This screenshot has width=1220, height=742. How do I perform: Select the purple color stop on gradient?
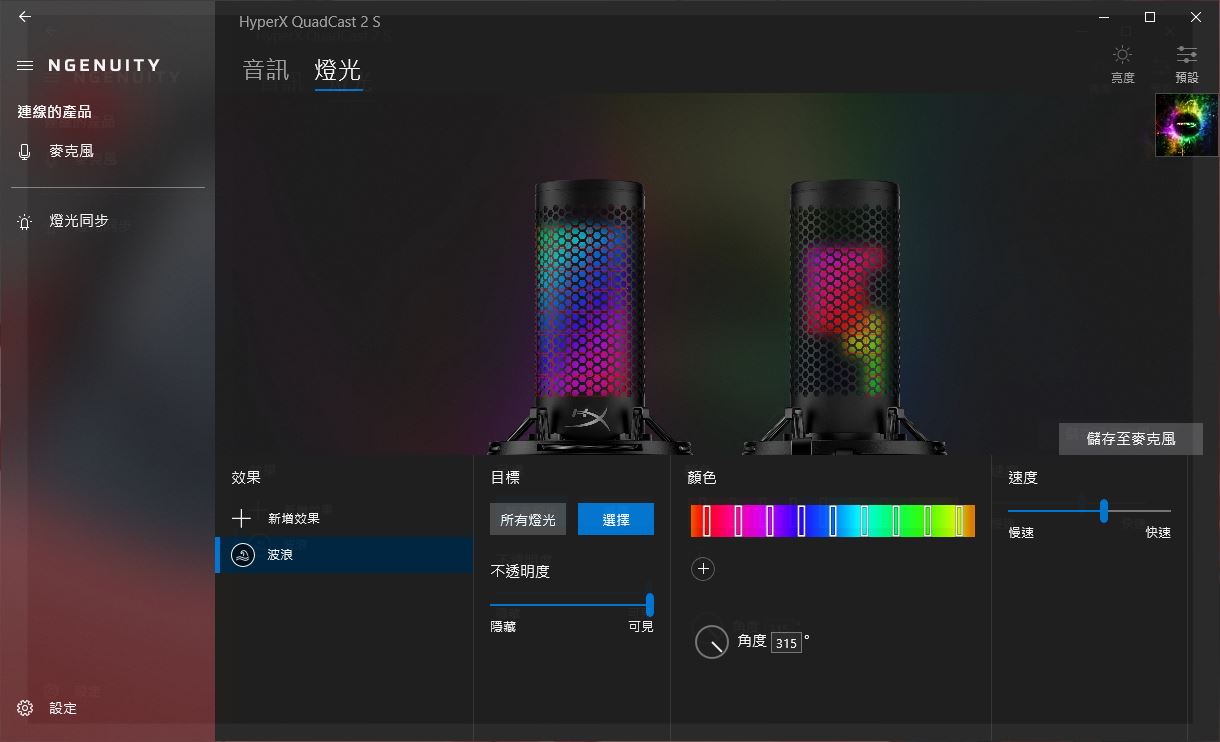[770, 521]
